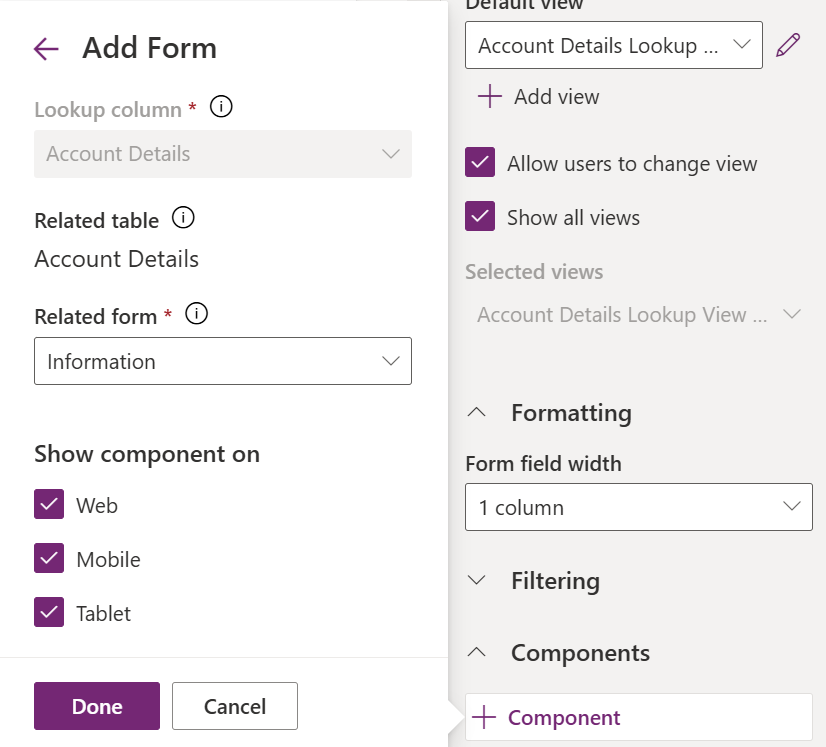The width and height of the screenshot is (826, 747).
Task: Collapse the Formatting section
Action: click(x=478, y=412)
